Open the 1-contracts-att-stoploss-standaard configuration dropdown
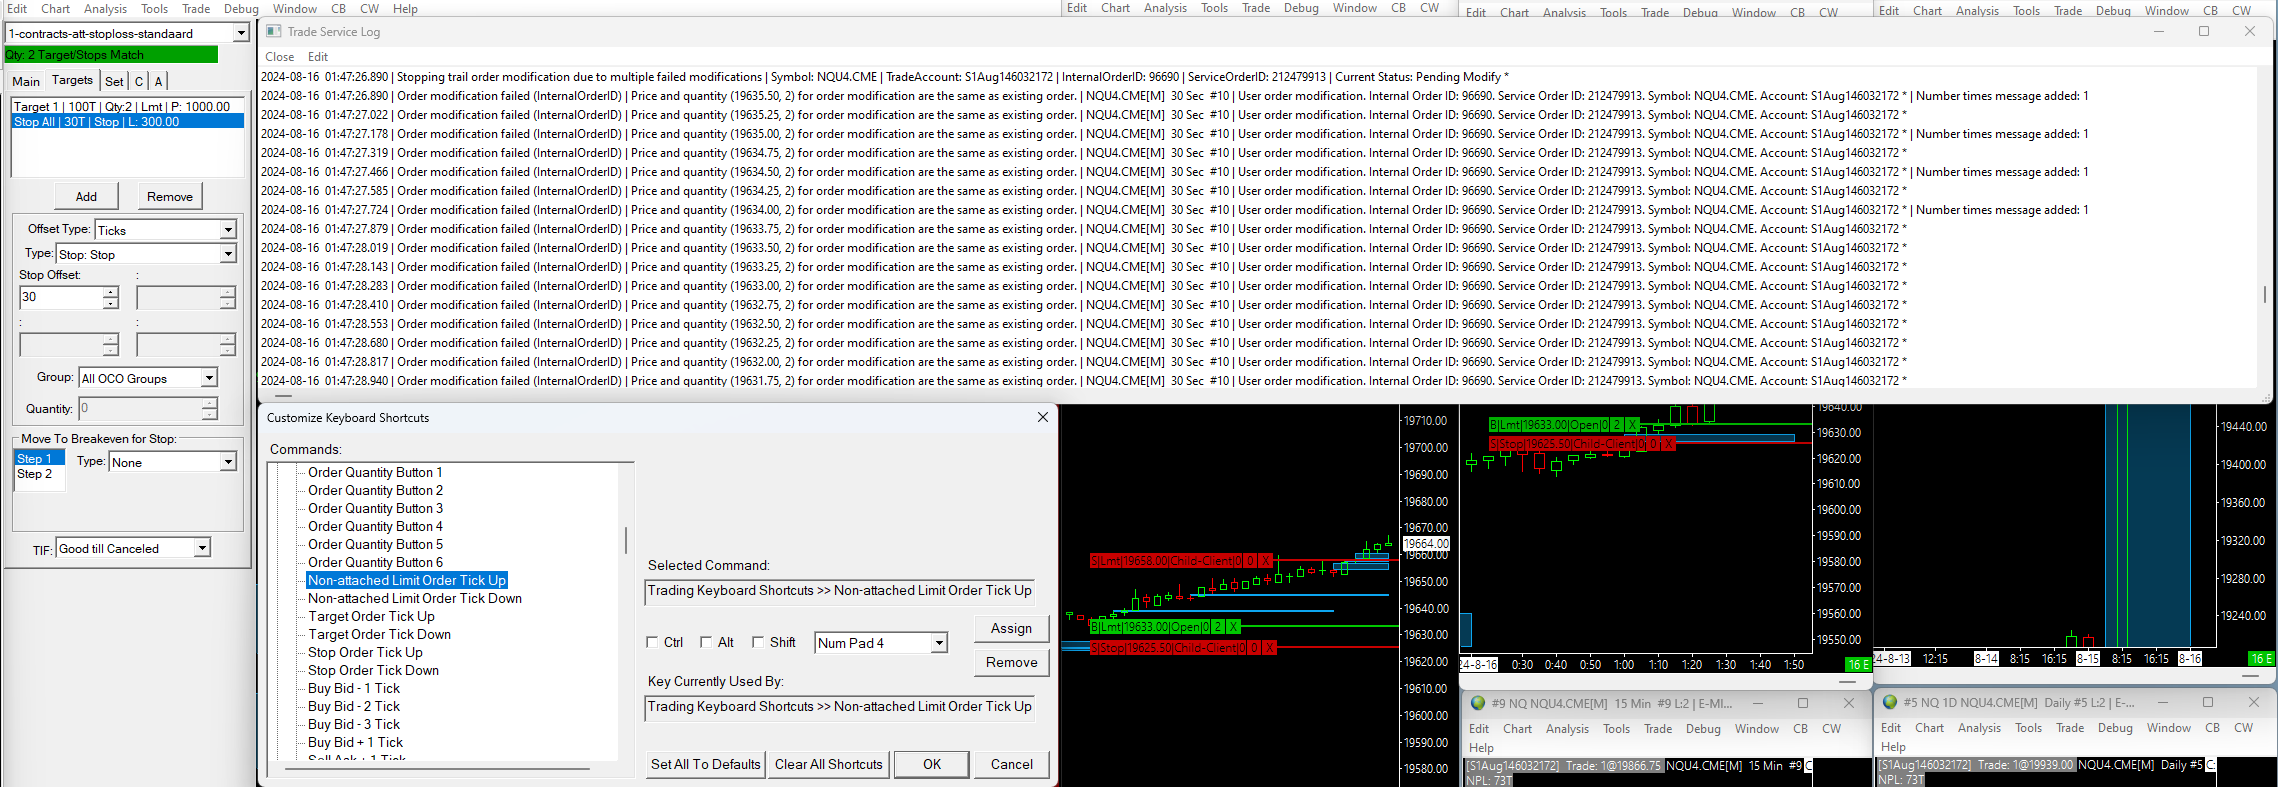This screenshot has height=787, width=2278. (240, 33)
